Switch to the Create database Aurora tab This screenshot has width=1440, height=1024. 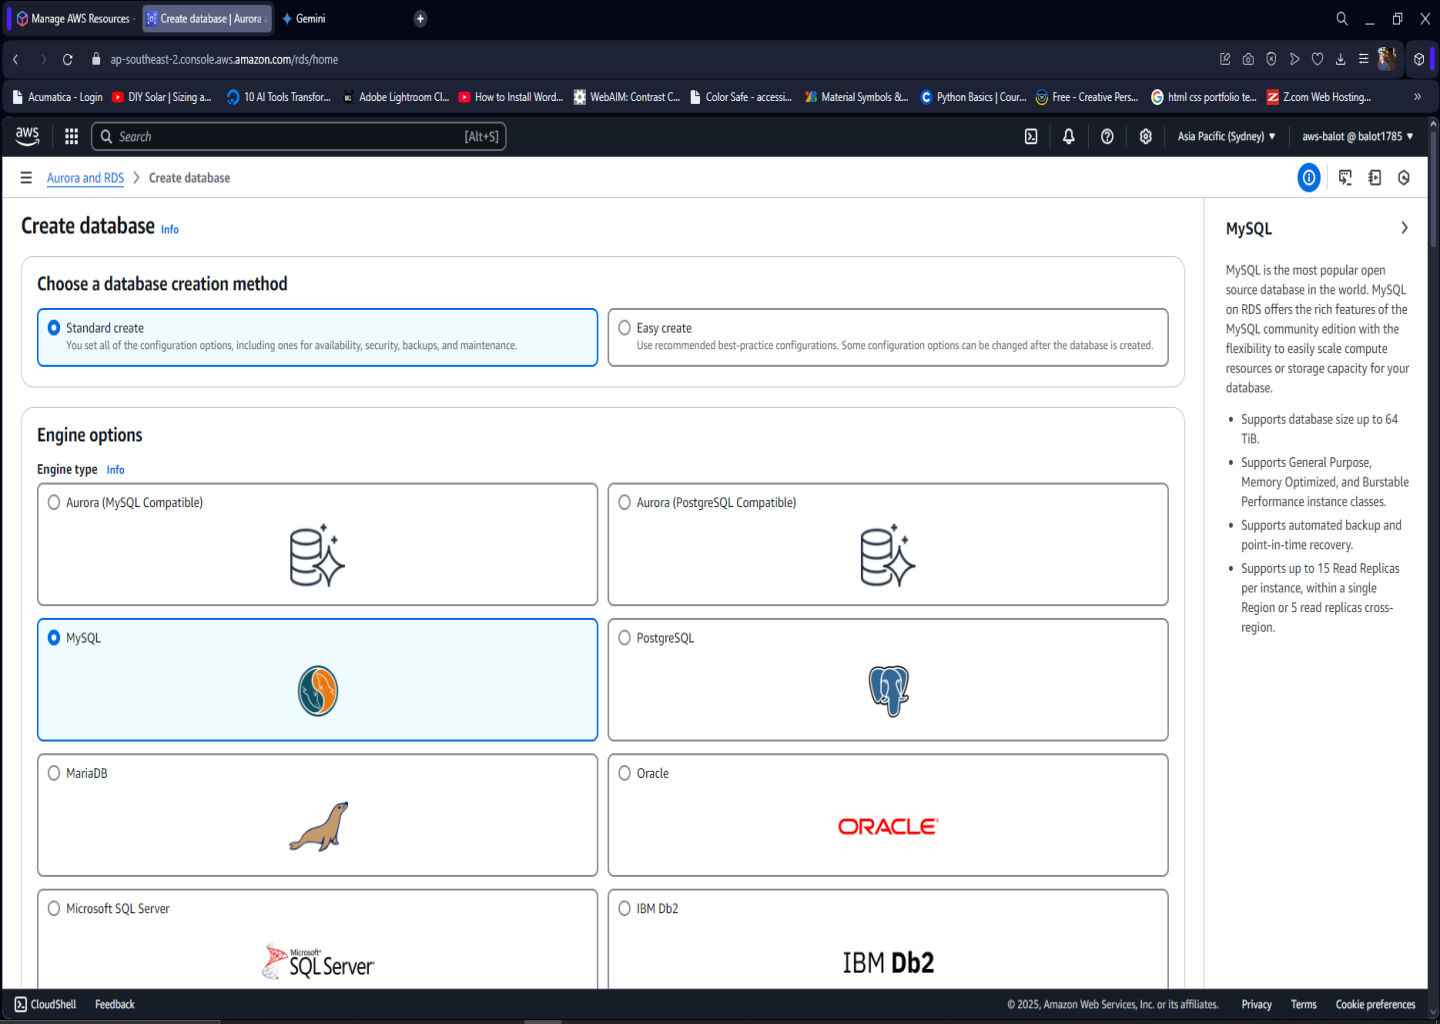pyautogui.click(x=207, y=18)
